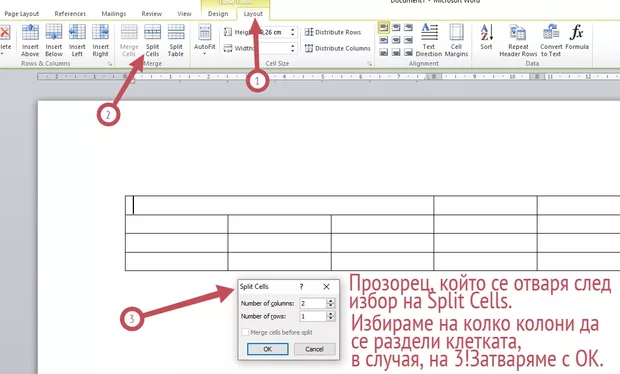The height and width of the screenshot is (374, 620).
Task: Align cell text bottom right
Action: (x=408, y=52)
